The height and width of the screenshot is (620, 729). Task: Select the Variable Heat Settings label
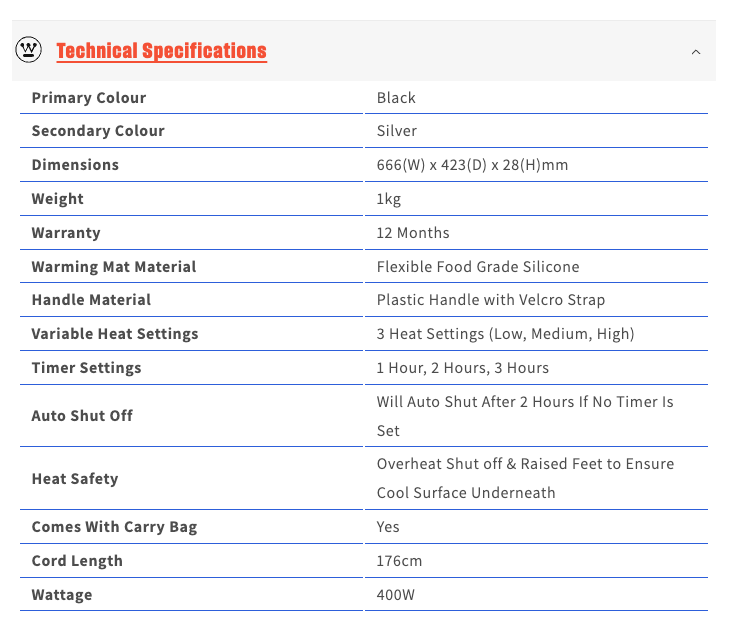[x=115, y=334]
